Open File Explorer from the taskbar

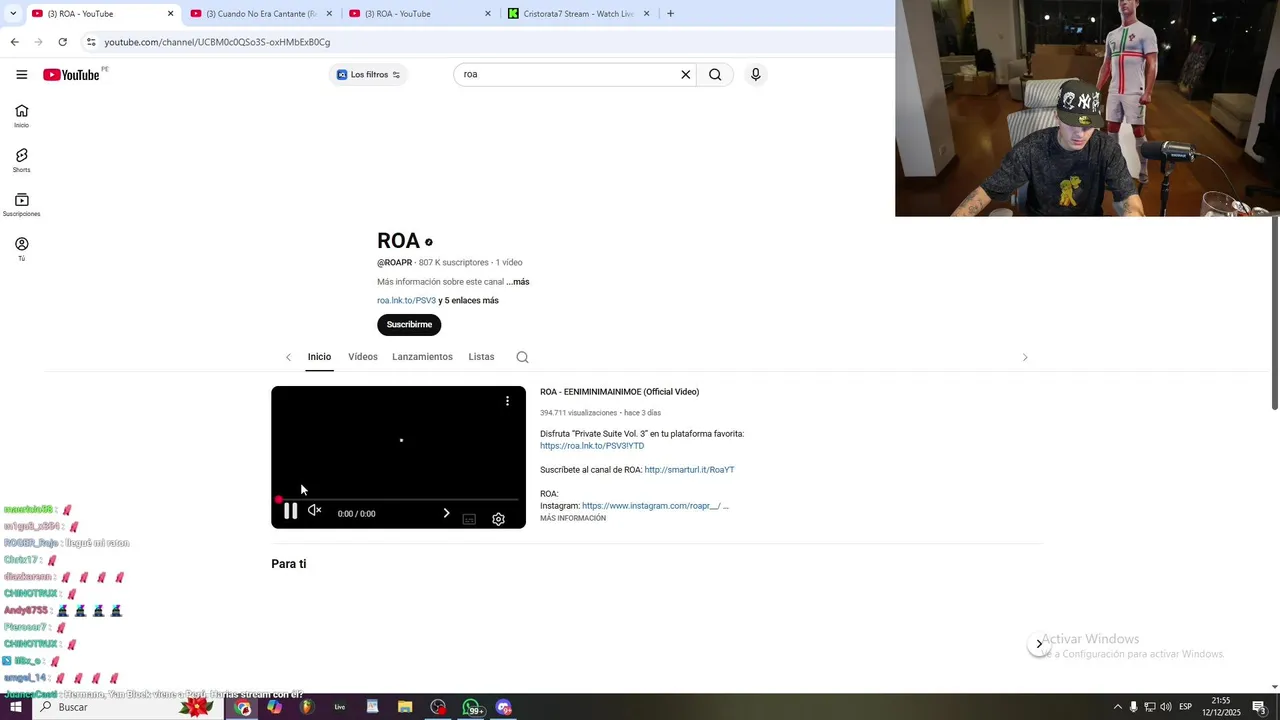point(405,707)
